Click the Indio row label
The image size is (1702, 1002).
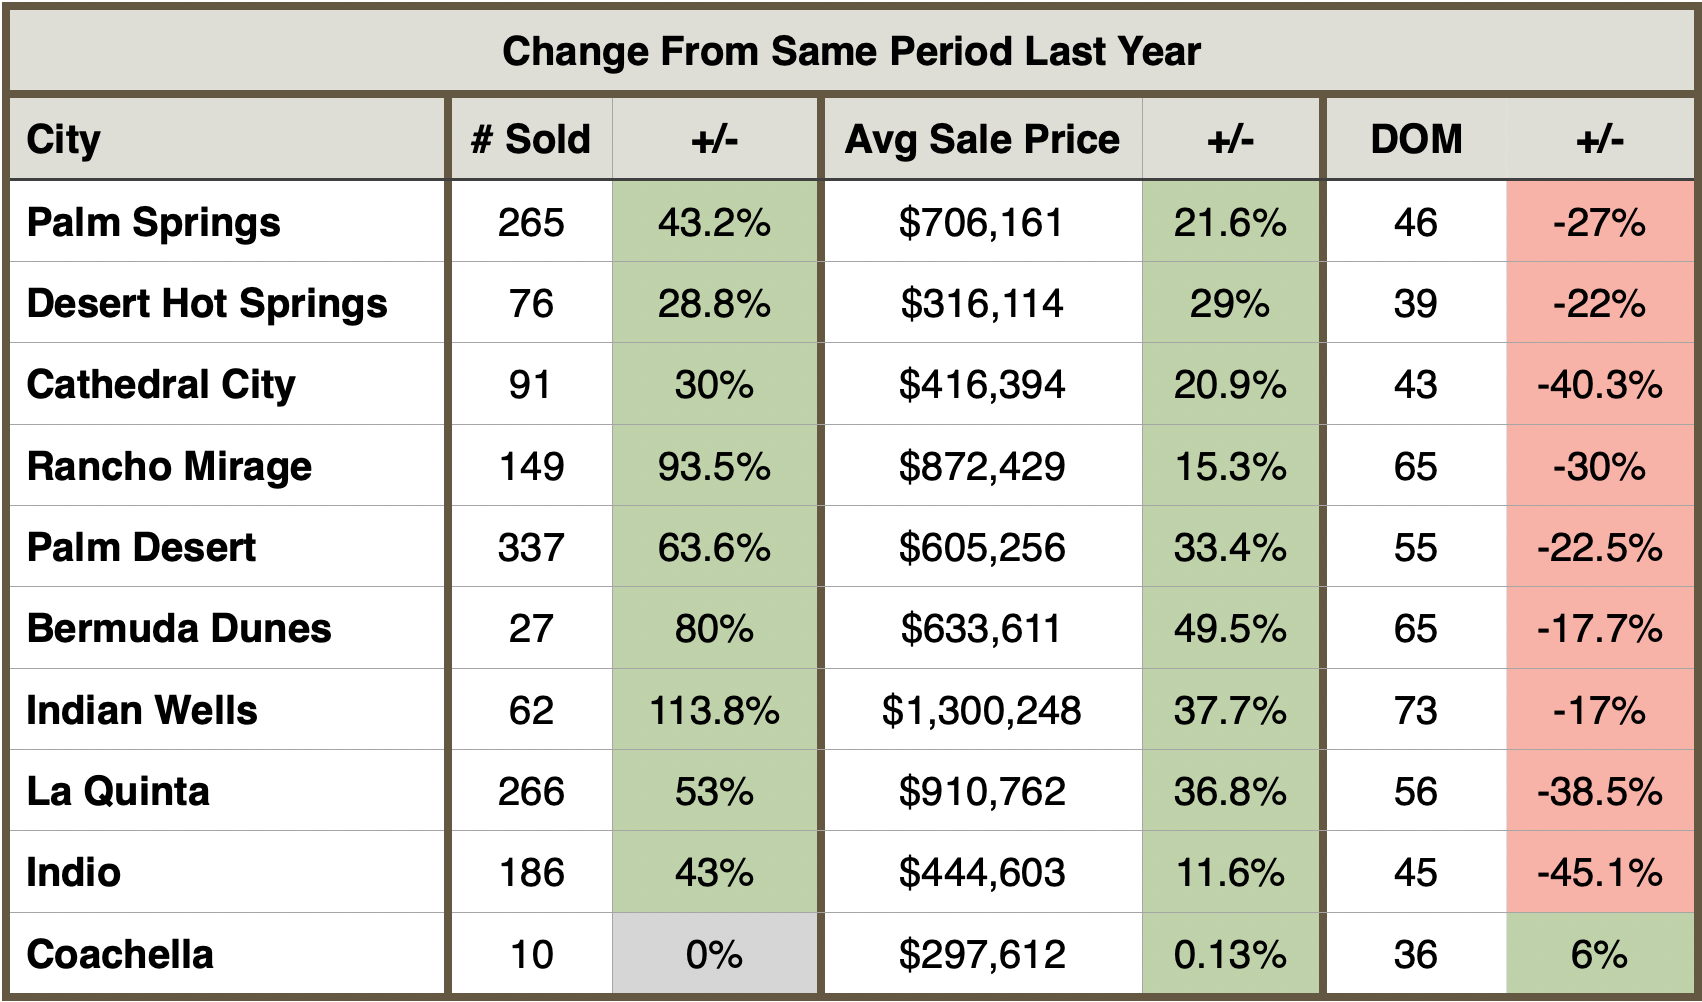pos(74,872)
